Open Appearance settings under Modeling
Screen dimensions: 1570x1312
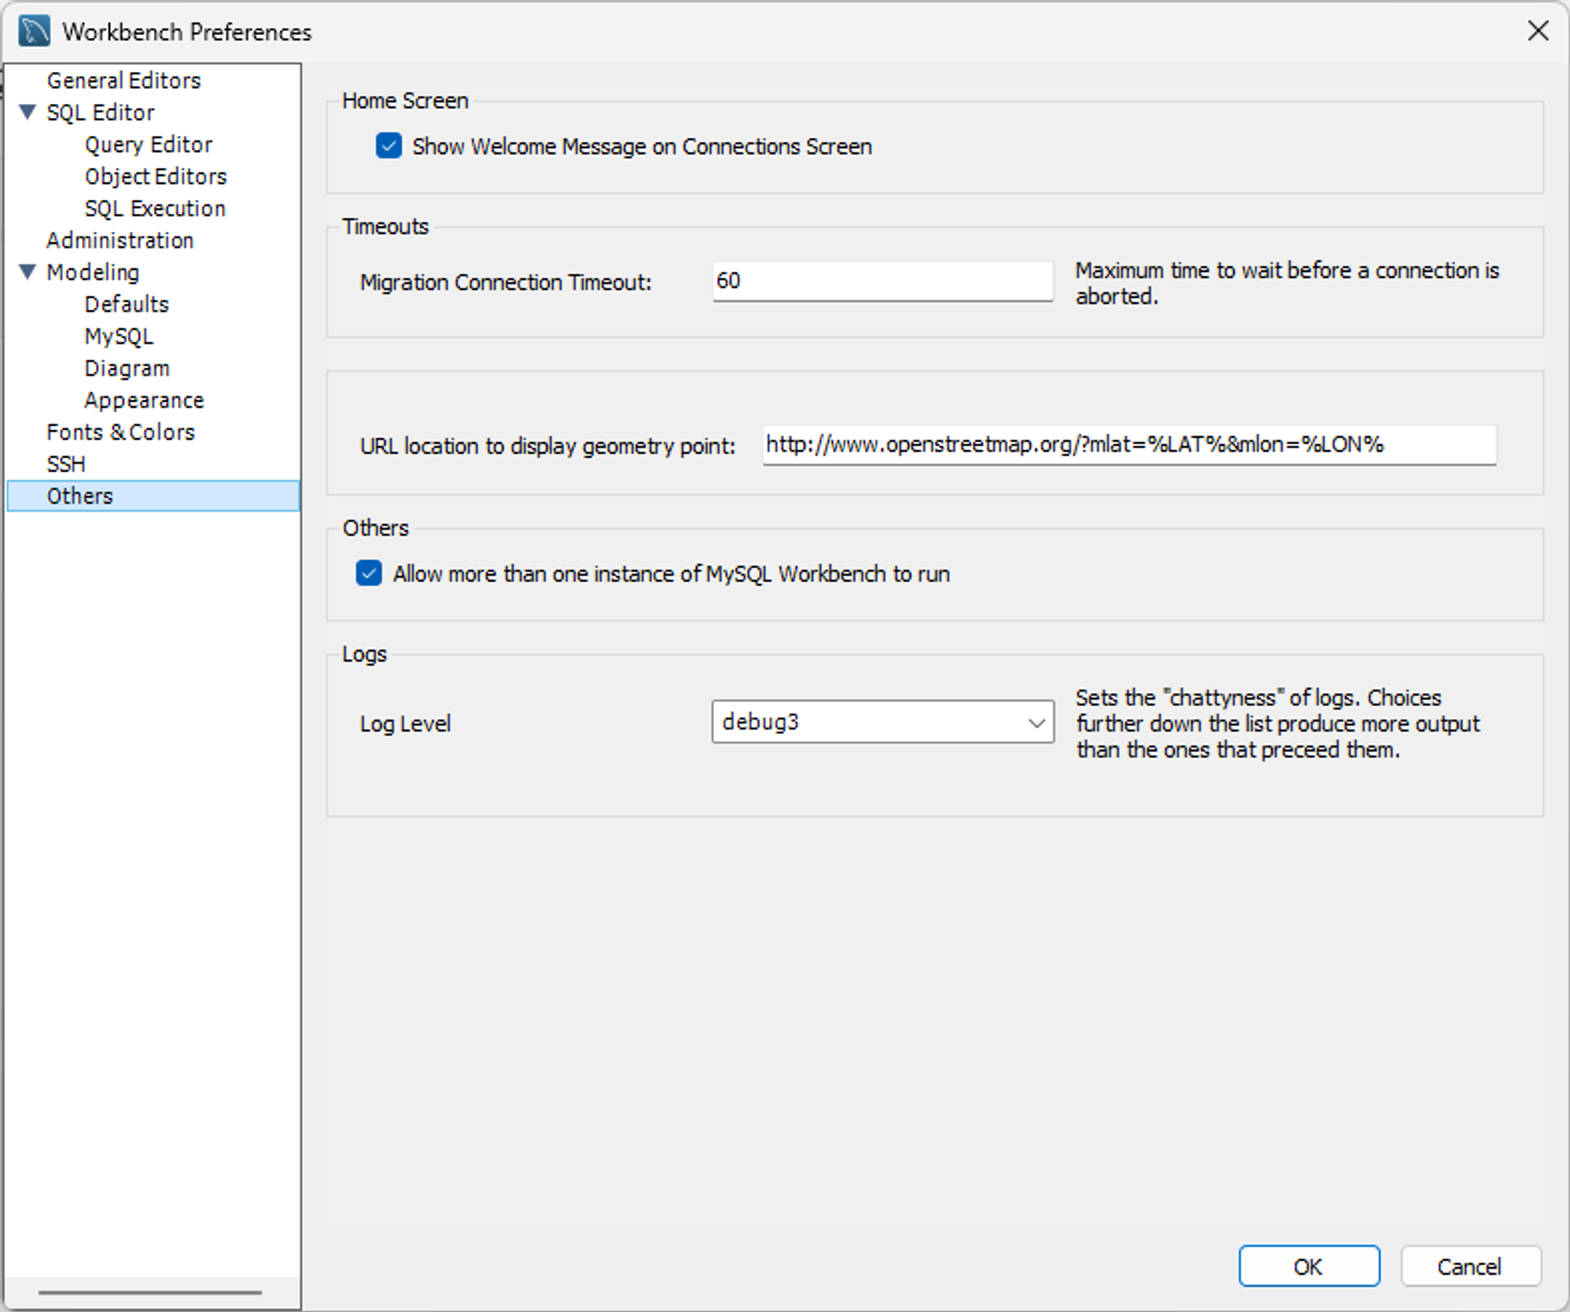[144, 400]
